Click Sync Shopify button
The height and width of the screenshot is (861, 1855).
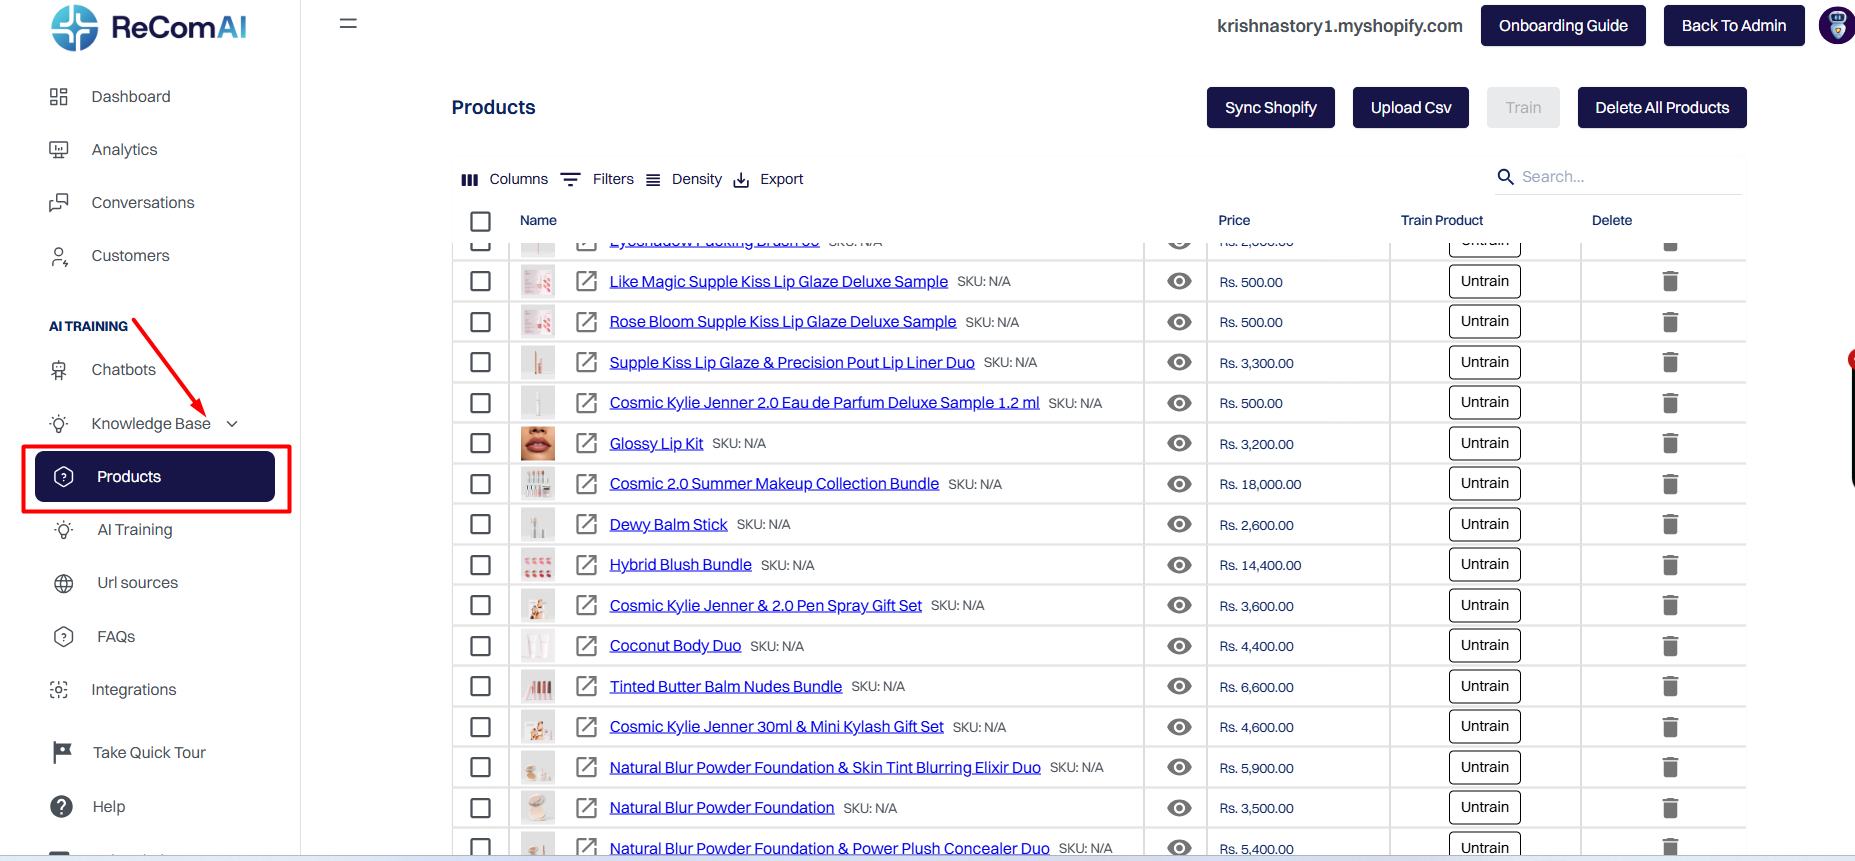1271,108
